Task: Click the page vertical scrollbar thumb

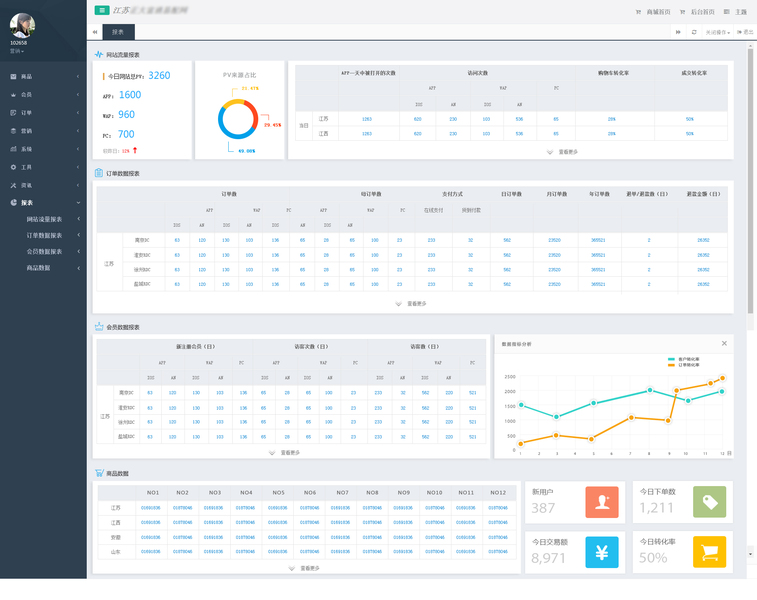Action: 750,181
